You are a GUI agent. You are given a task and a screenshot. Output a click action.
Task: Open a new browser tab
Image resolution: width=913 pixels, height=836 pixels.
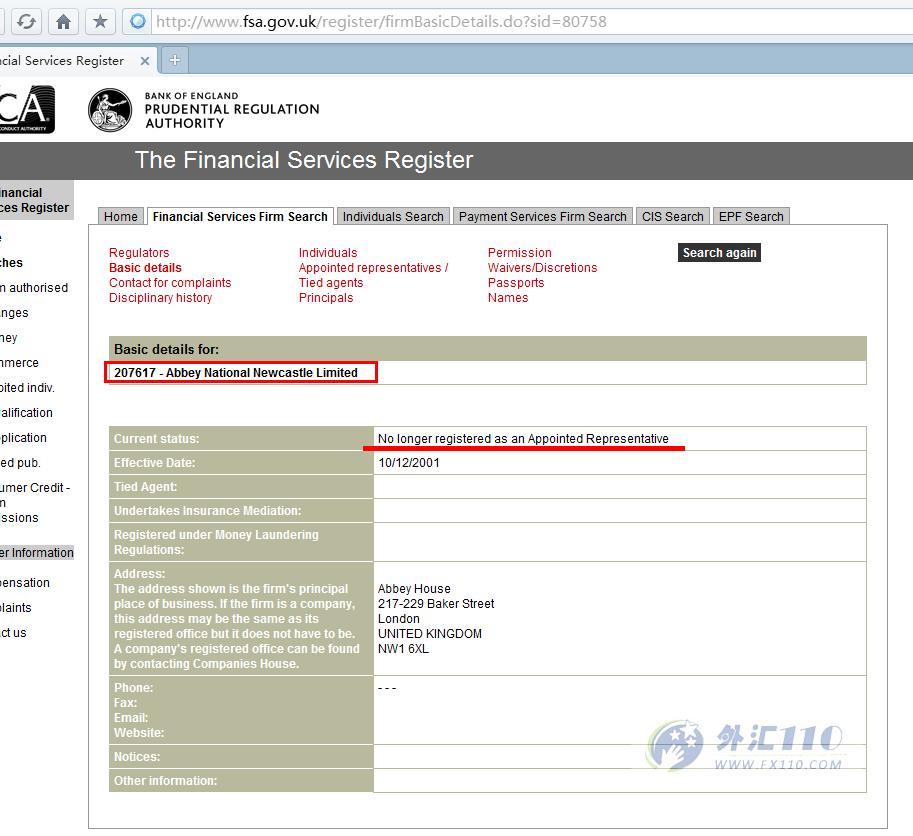(175, 60)
